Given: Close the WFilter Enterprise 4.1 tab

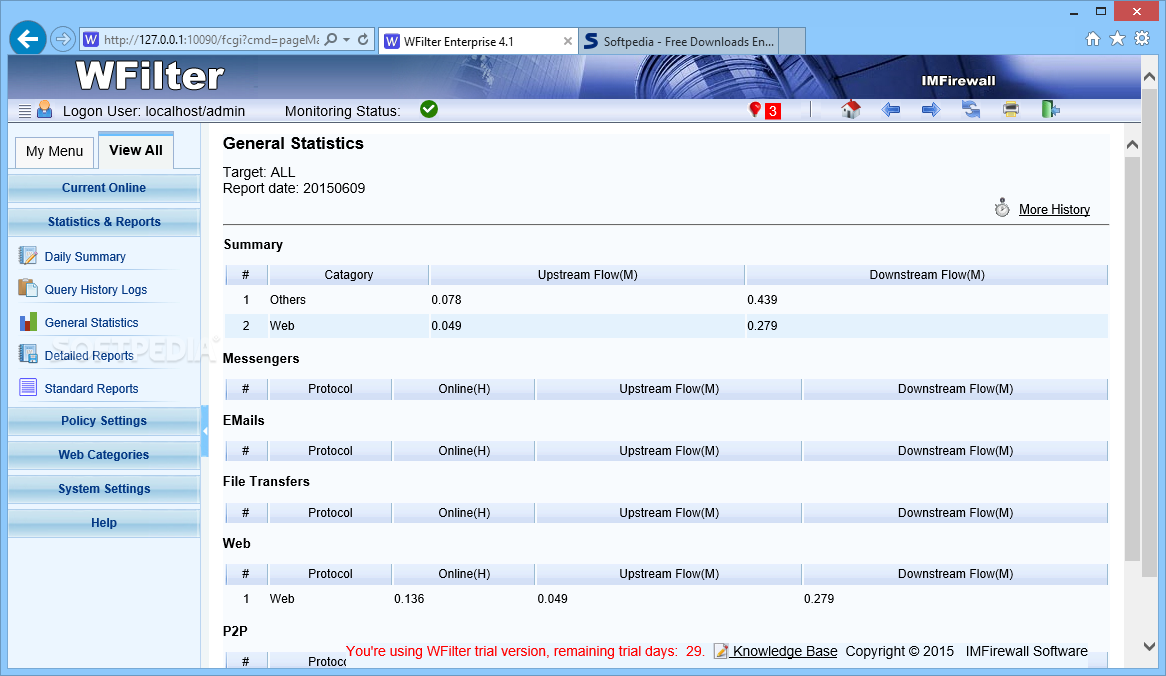Looking at the screenshot, I should pyautogui.click(x=568, y=42).
